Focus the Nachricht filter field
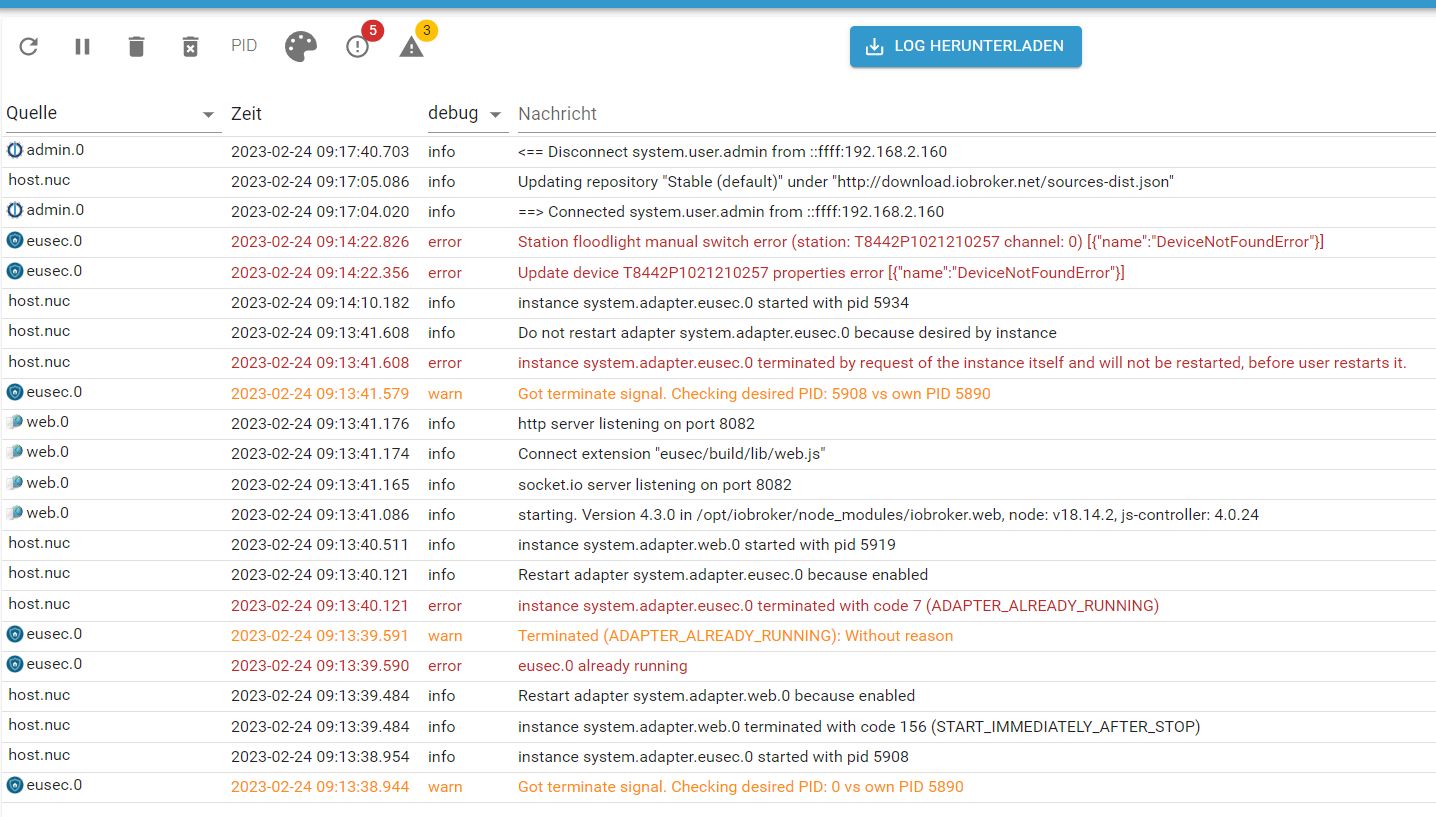This screenshot has height=817, width=1436. [x=976, y=114]
